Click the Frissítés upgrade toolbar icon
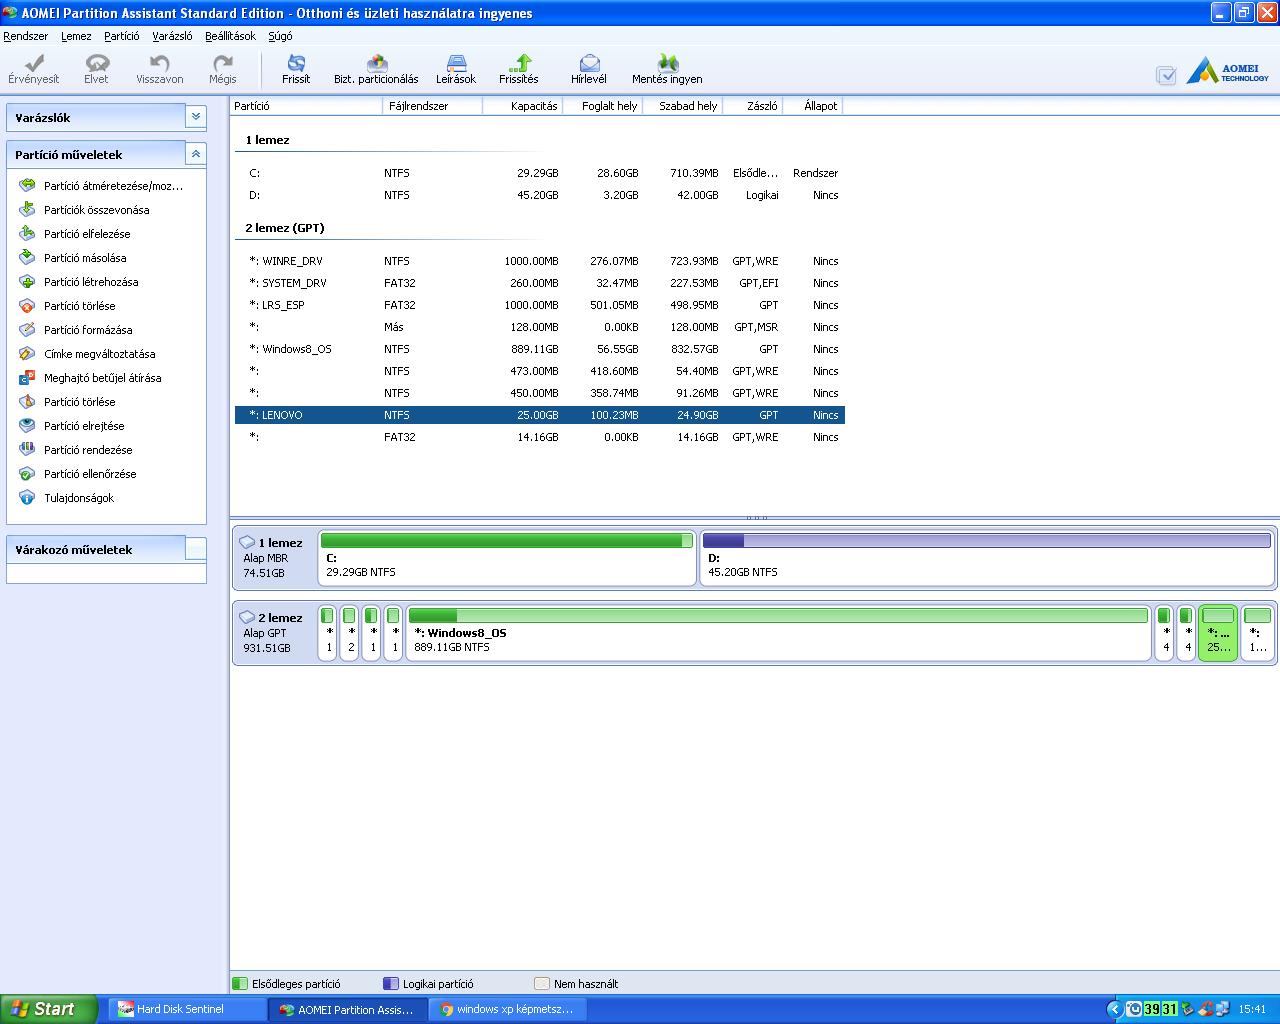 pyautogui.click(x=519, y=69)
